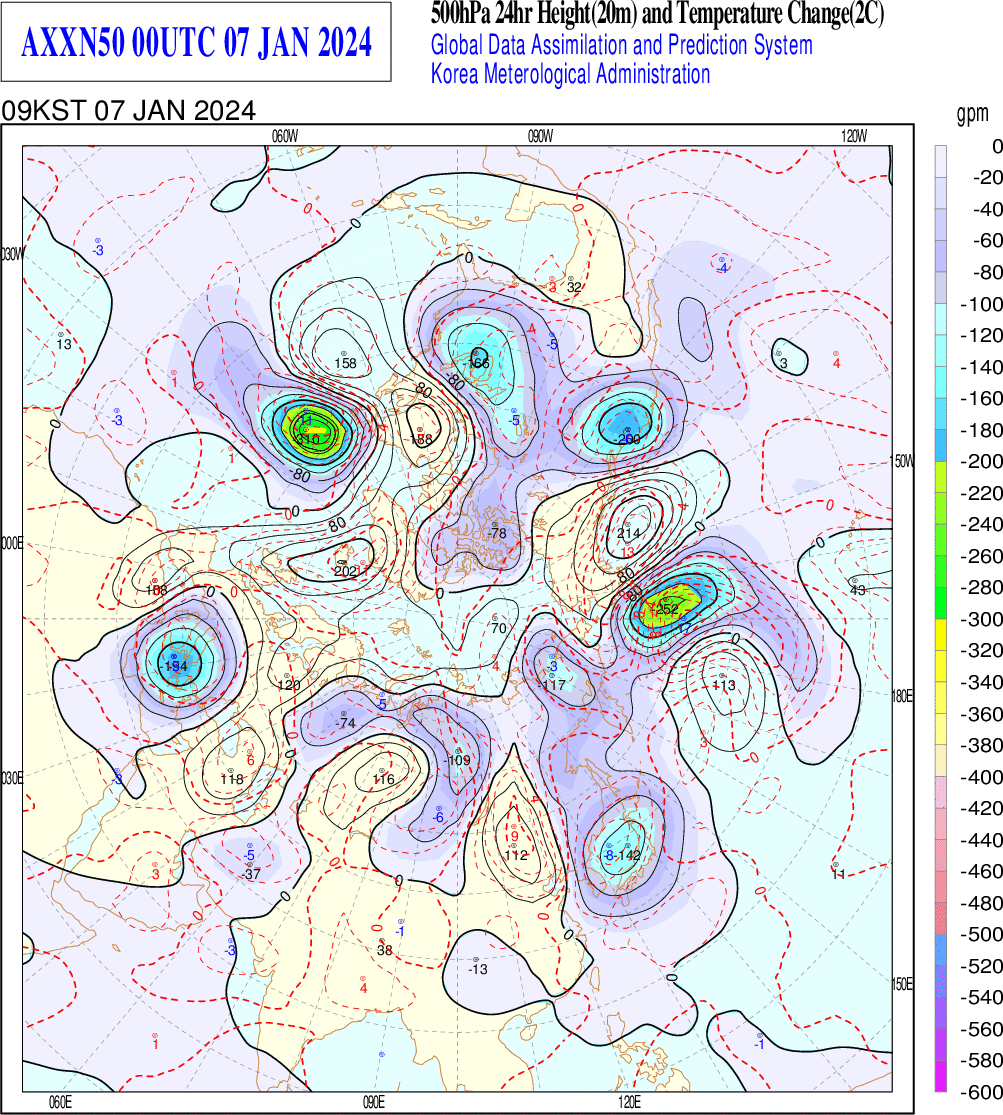Click the 70 value near the map center
The width and height of the screenshot is (1003, 1115).
pyautogui.click(x=499, y=628)
